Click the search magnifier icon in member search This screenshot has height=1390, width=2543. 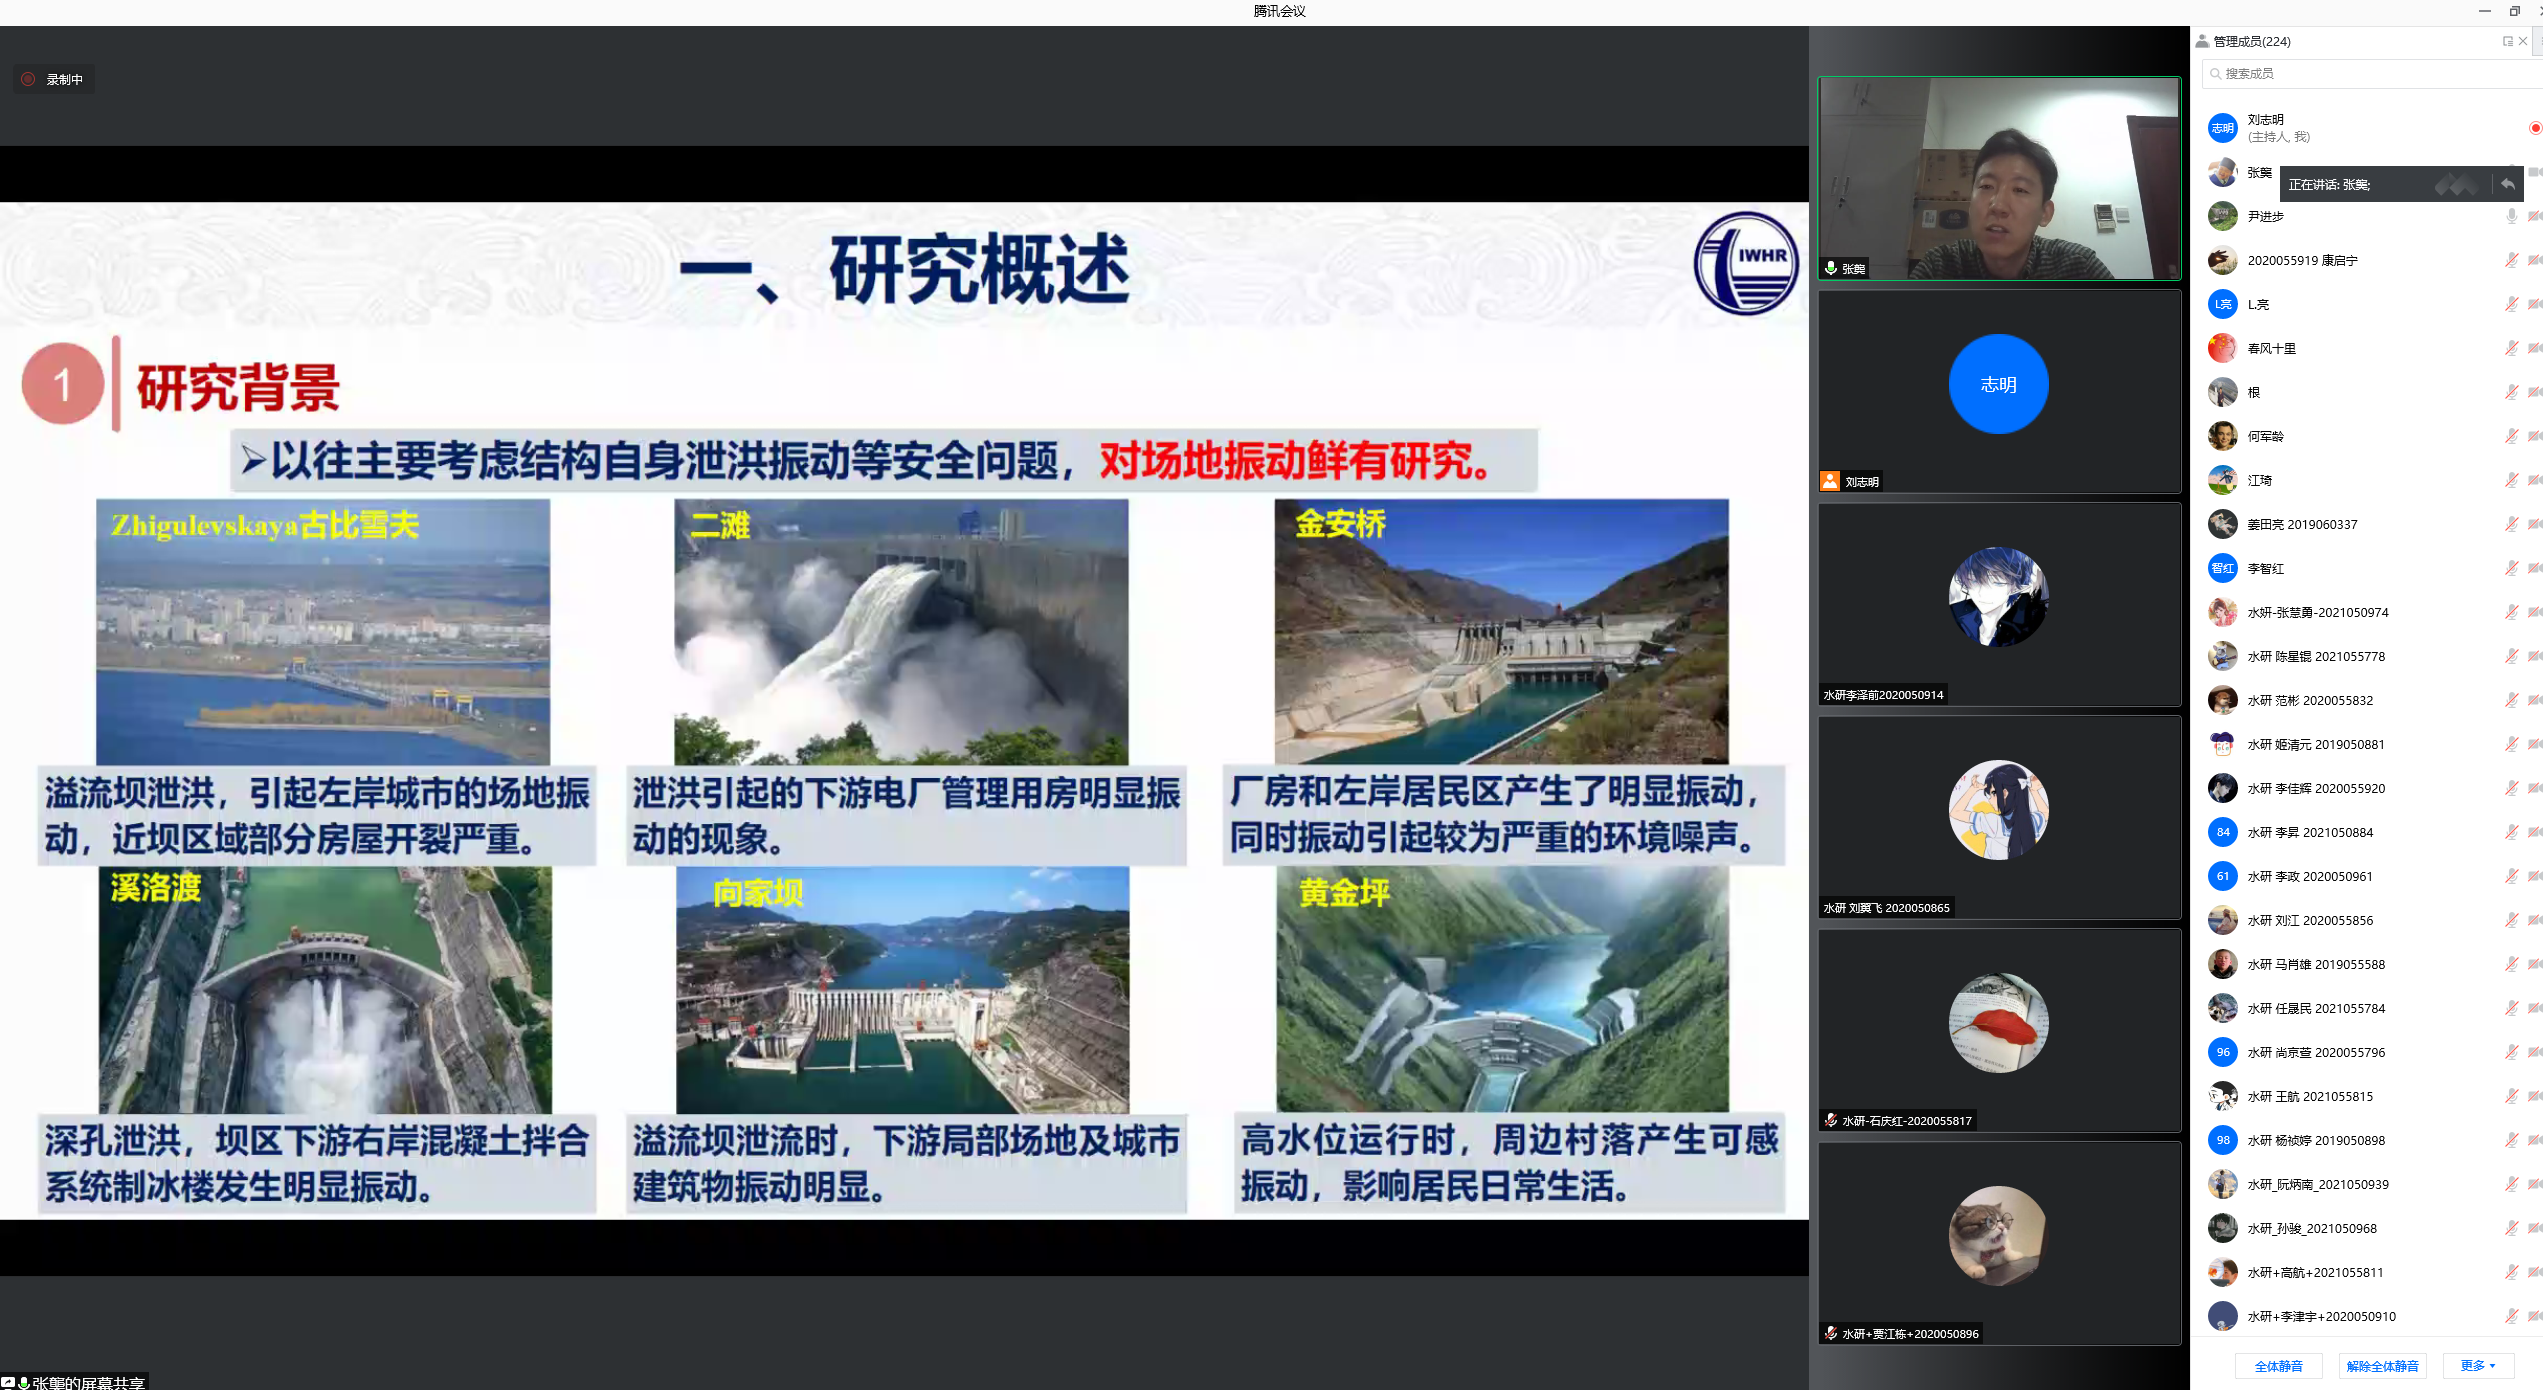(2216, 73)
